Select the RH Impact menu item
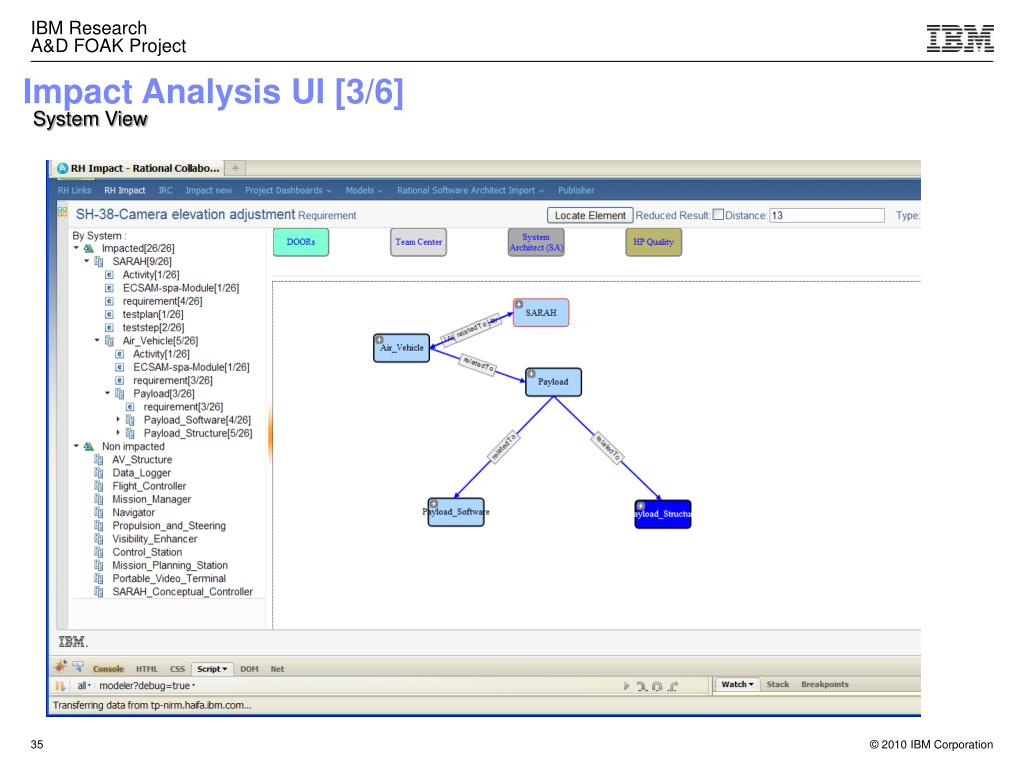 point(125,191)
